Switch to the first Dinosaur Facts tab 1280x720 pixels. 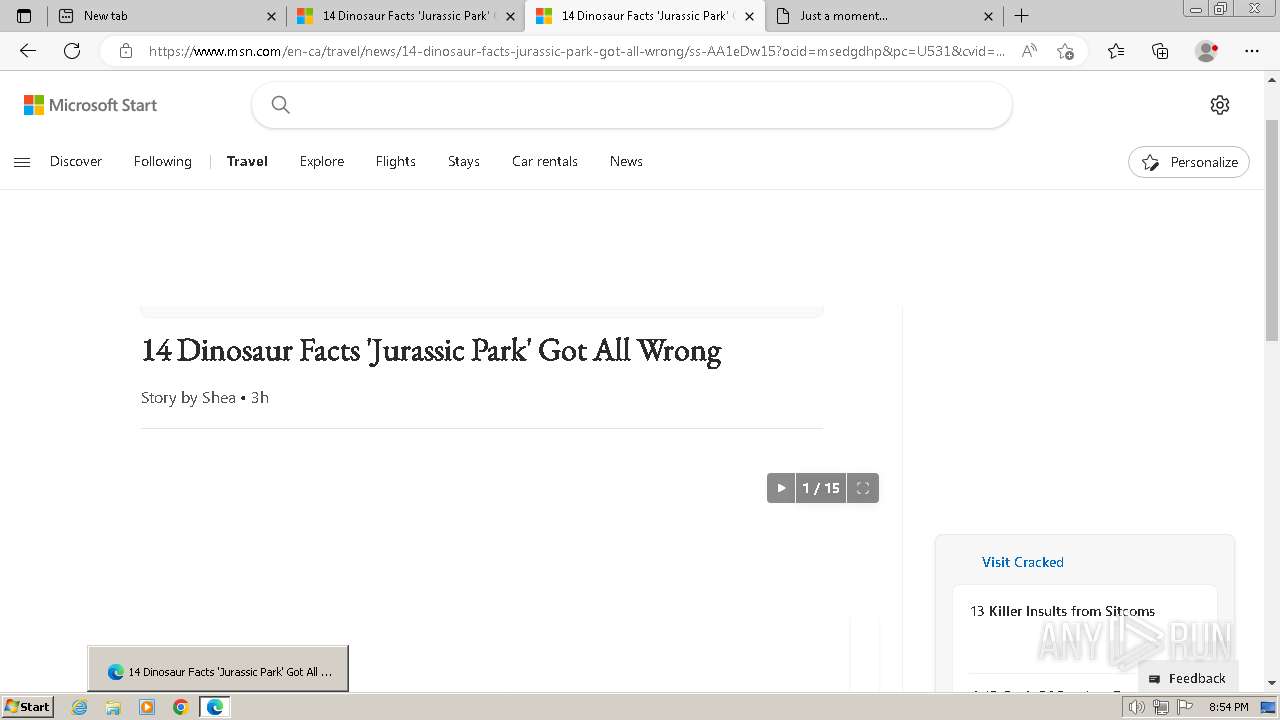[405, 16]
